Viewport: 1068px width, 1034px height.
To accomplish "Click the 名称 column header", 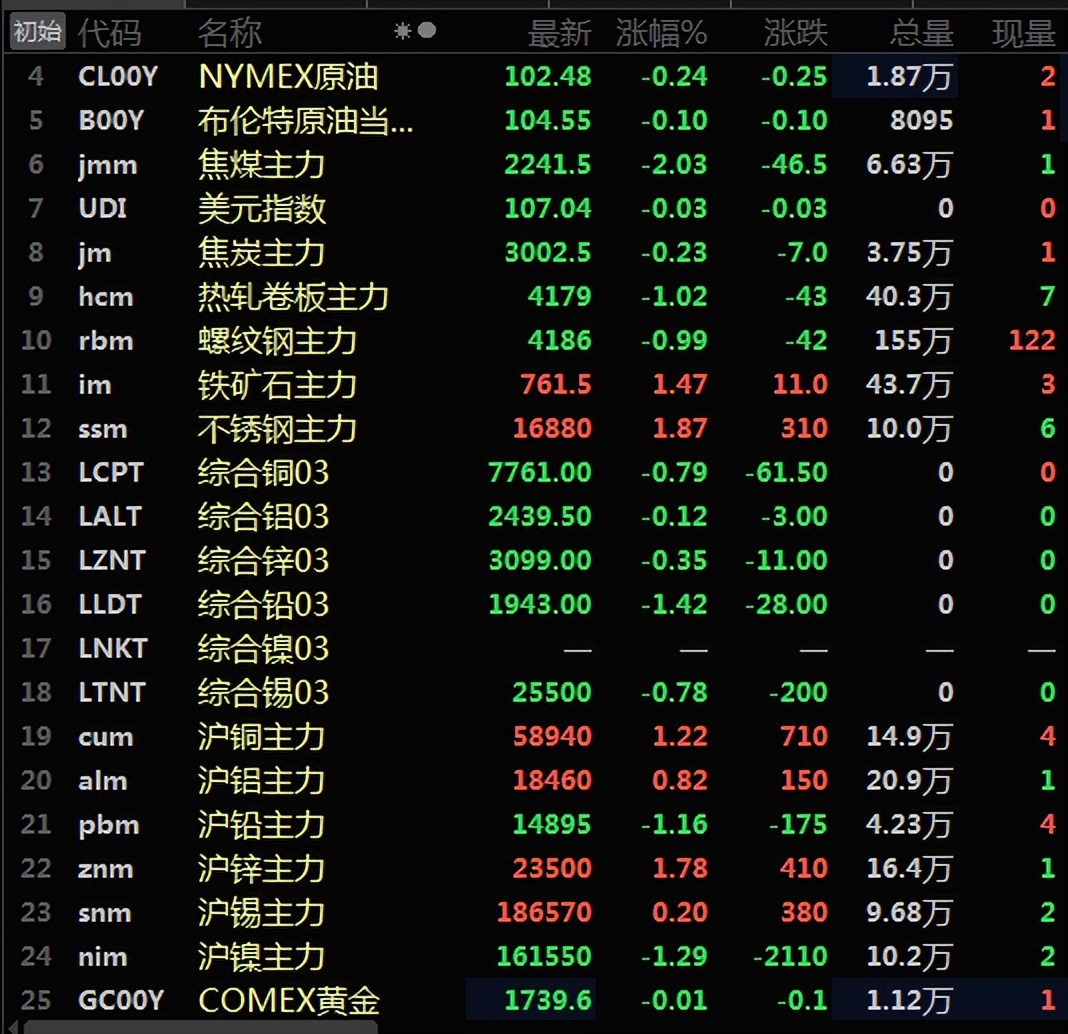I will click(229, 31).
